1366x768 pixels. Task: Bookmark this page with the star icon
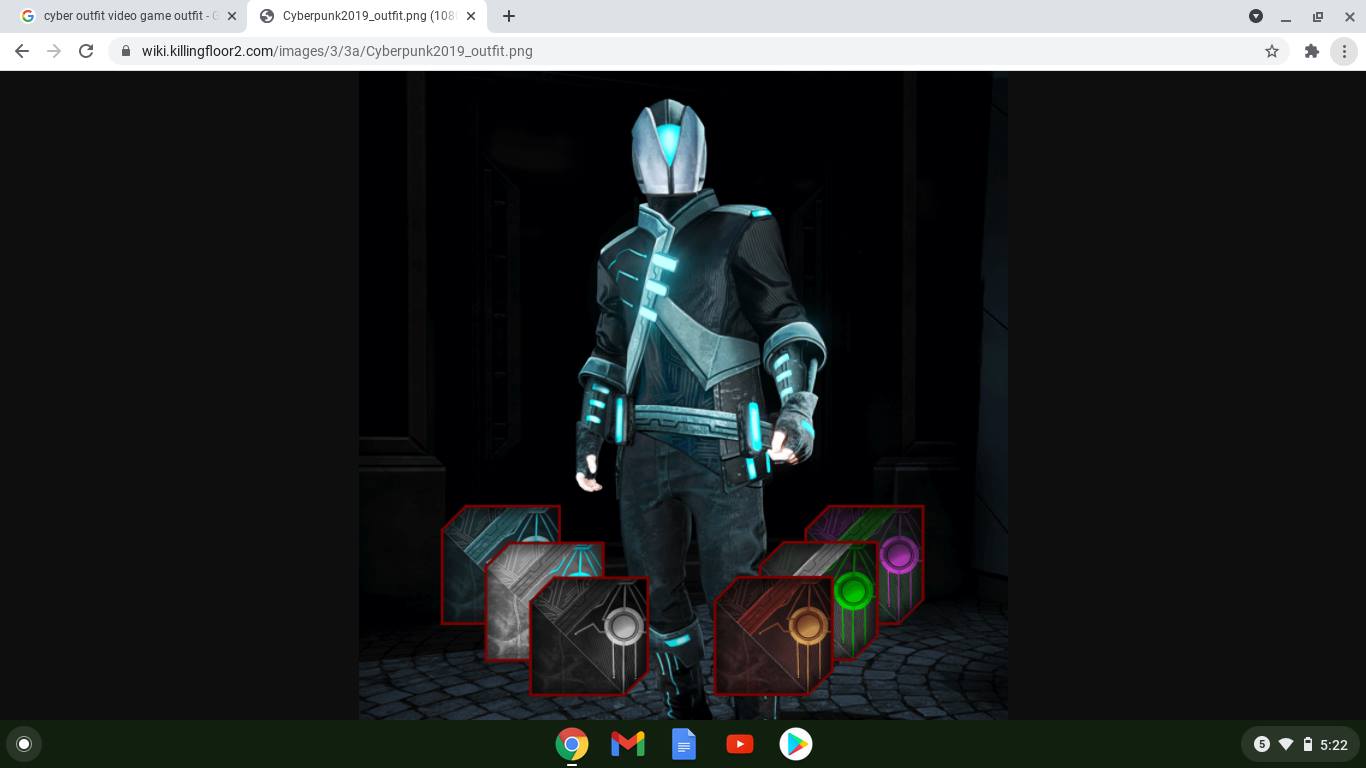(1272, 51)
